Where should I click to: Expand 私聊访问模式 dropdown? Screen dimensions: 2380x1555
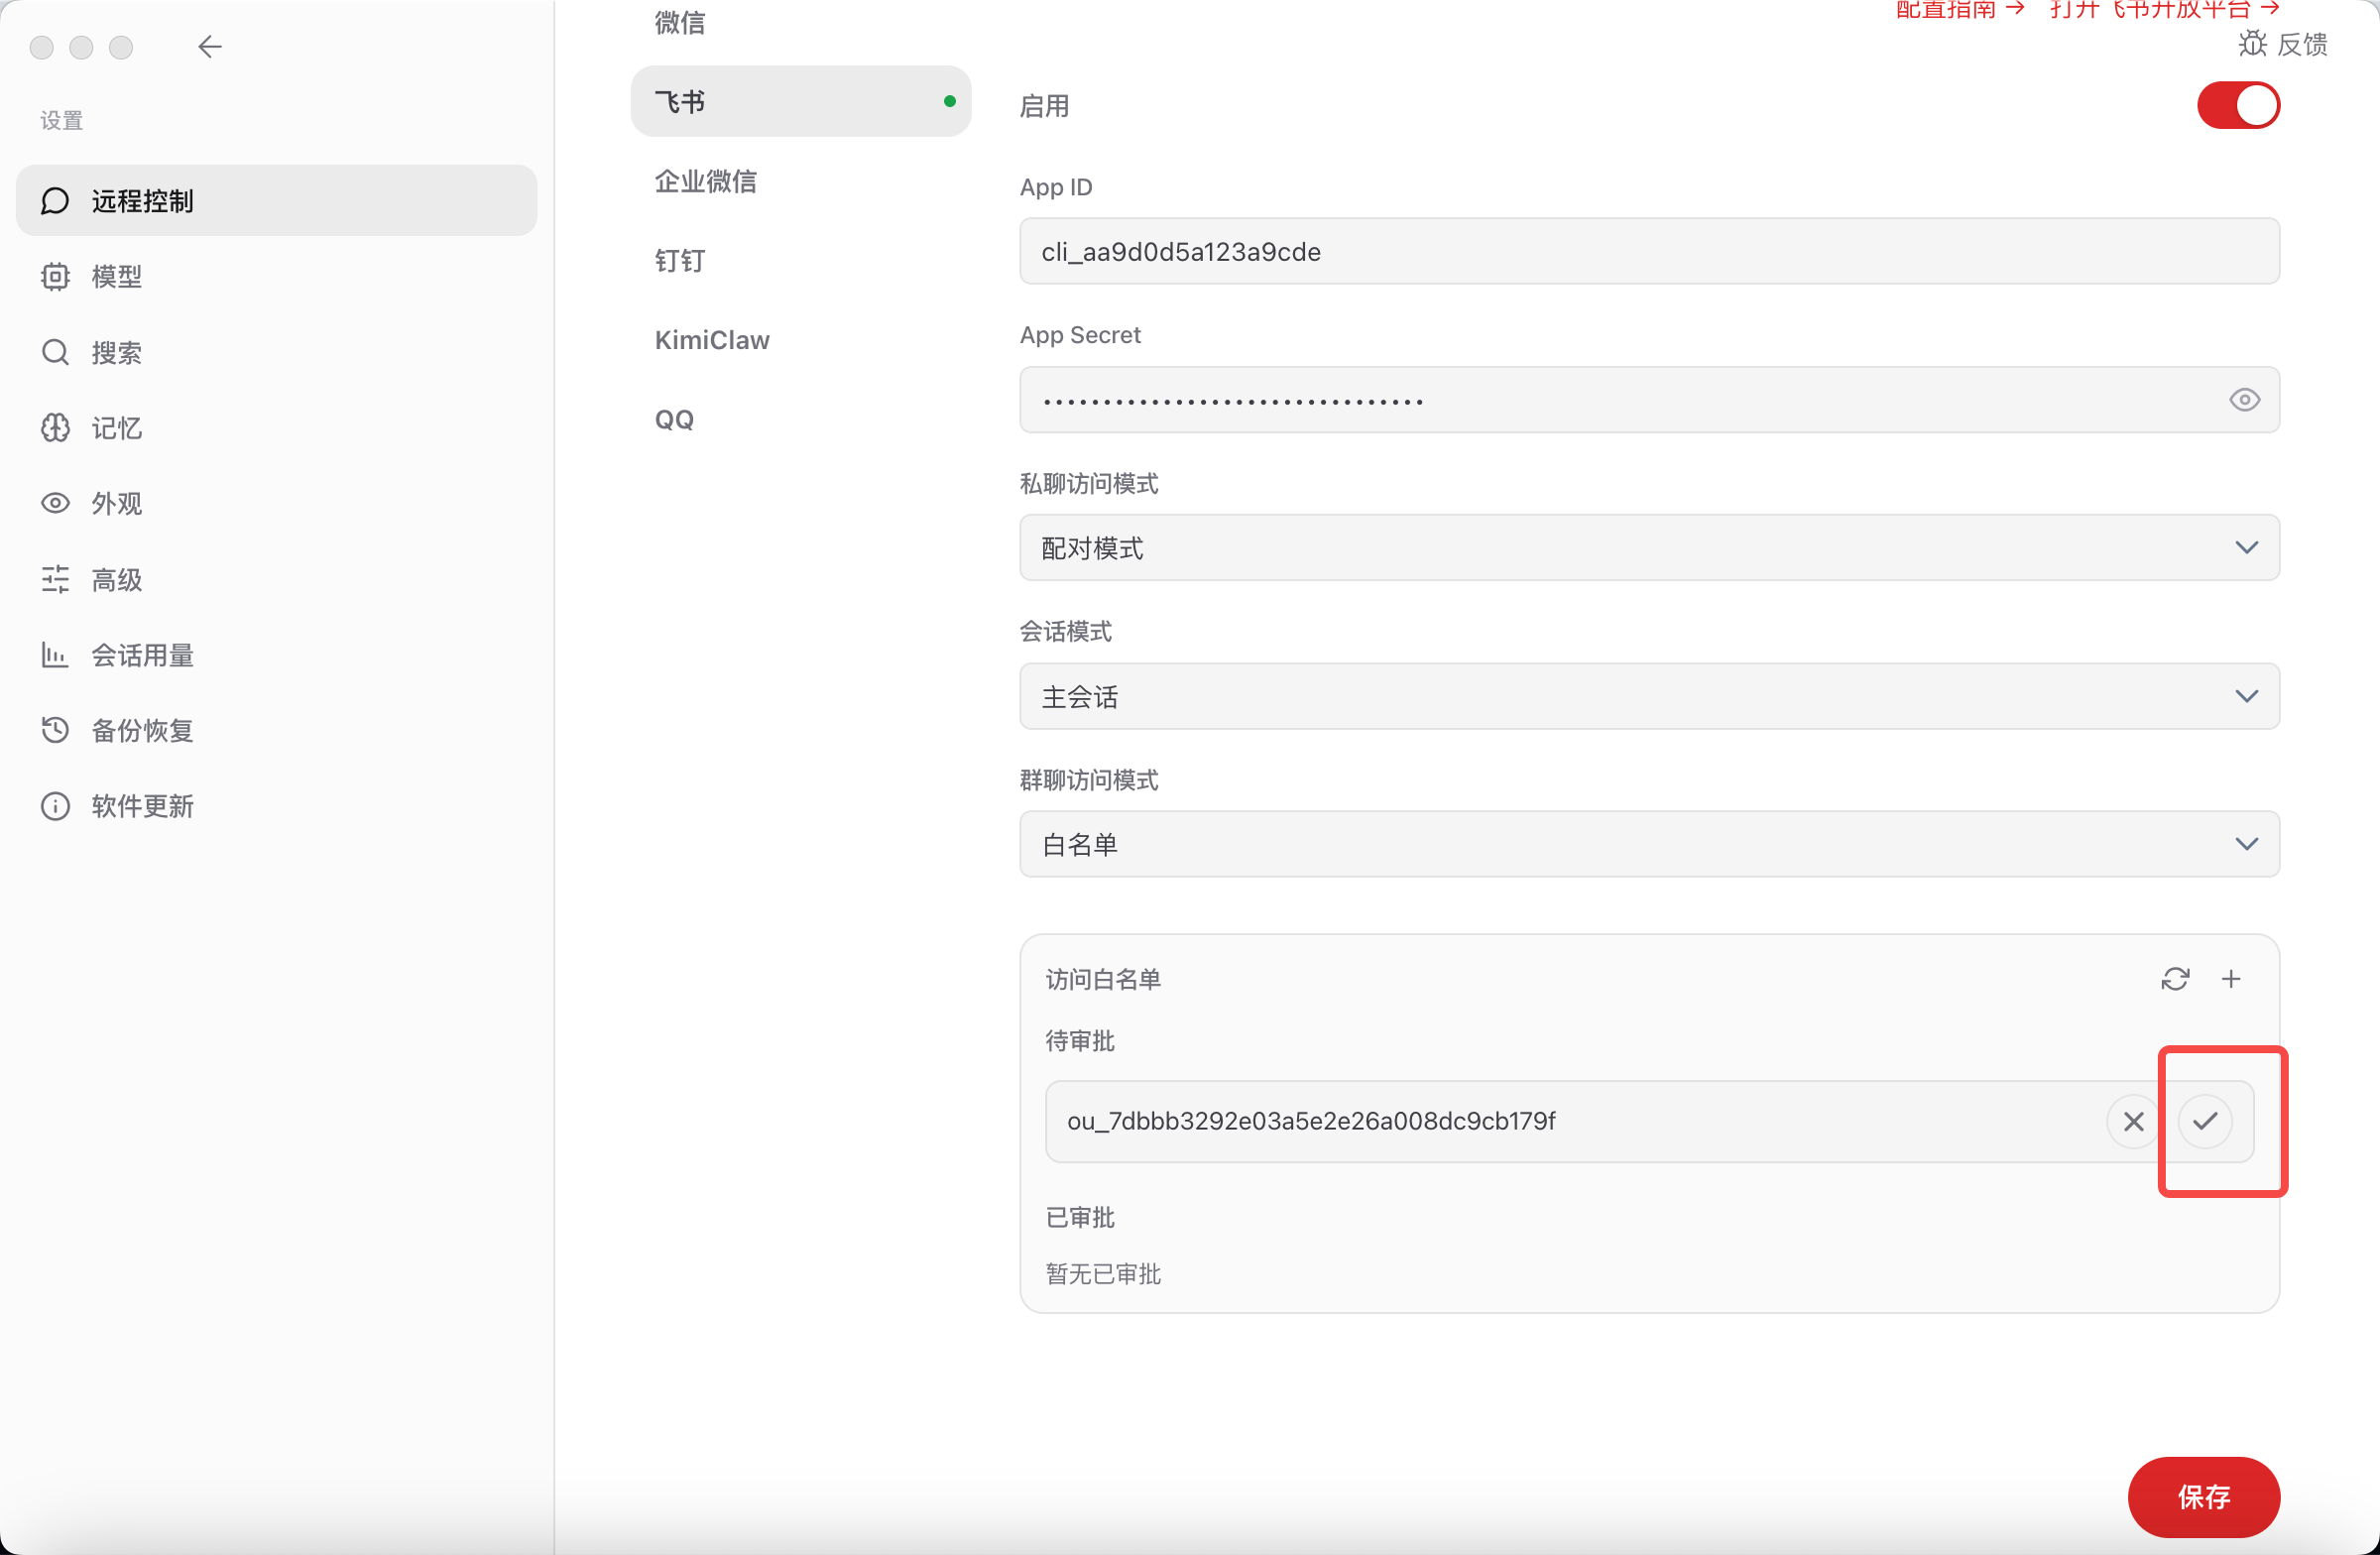(x=1649, y=547)
